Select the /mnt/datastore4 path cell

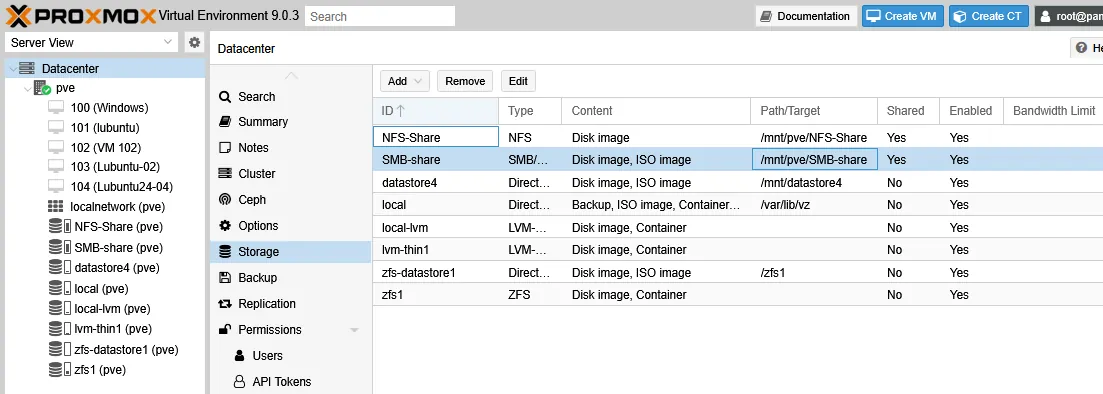tap(814, 182)
